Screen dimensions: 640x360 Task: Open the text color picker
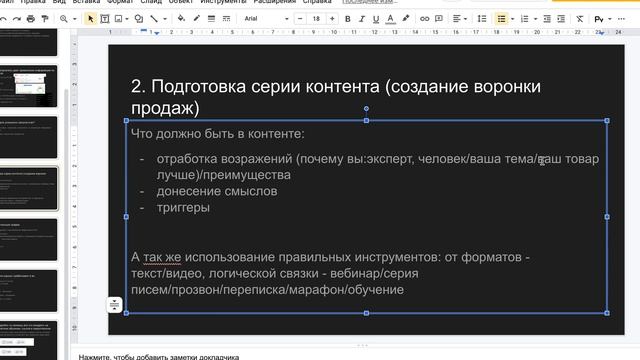[x=391, y=19]
